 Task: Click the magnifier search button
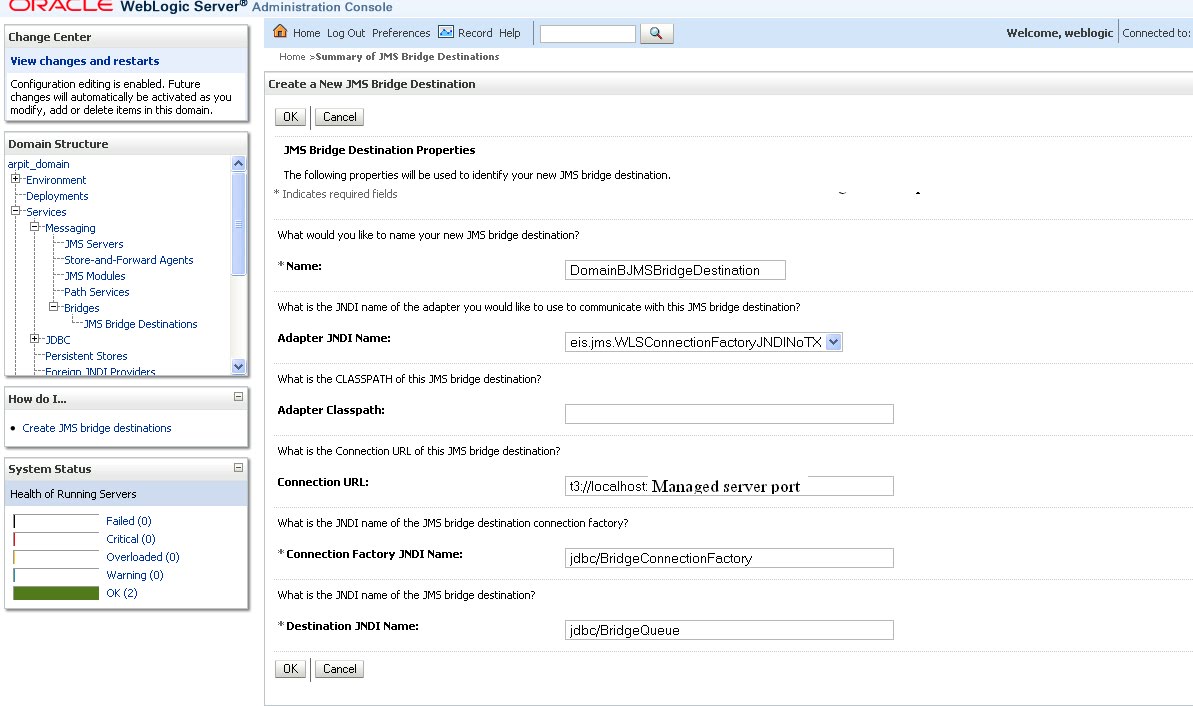click(657, 33)
